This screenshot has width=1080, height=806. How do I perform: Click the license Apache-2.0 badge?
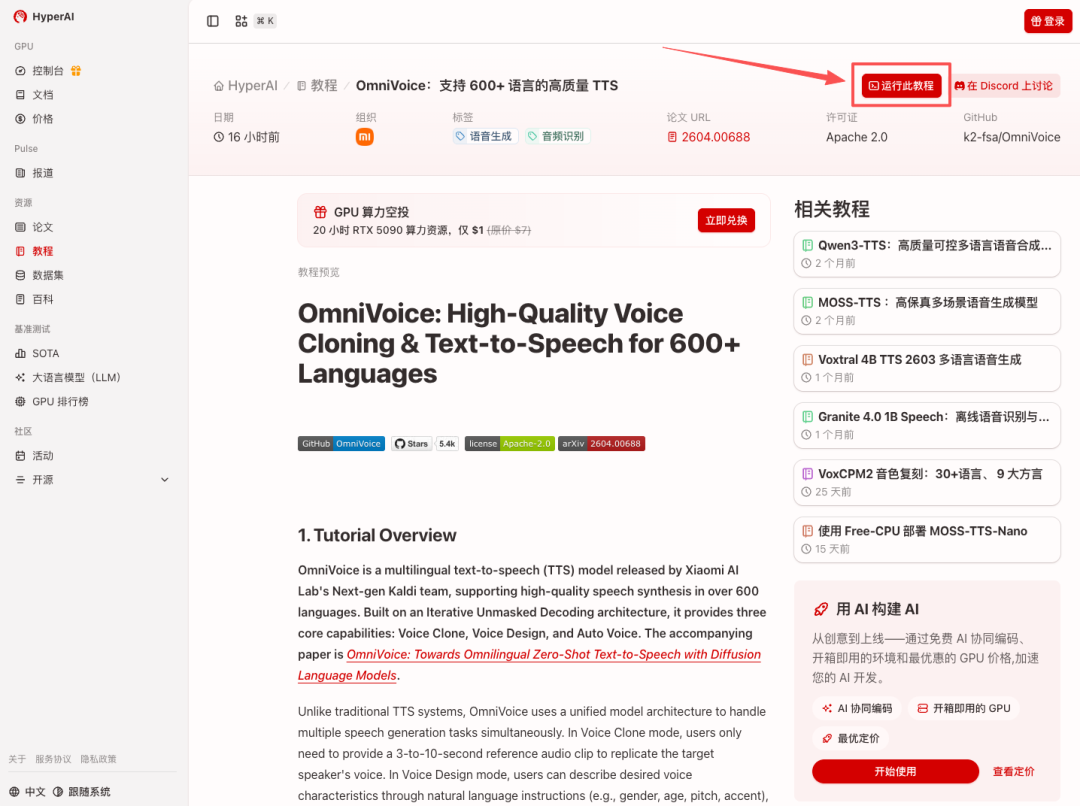pos(510,444)
